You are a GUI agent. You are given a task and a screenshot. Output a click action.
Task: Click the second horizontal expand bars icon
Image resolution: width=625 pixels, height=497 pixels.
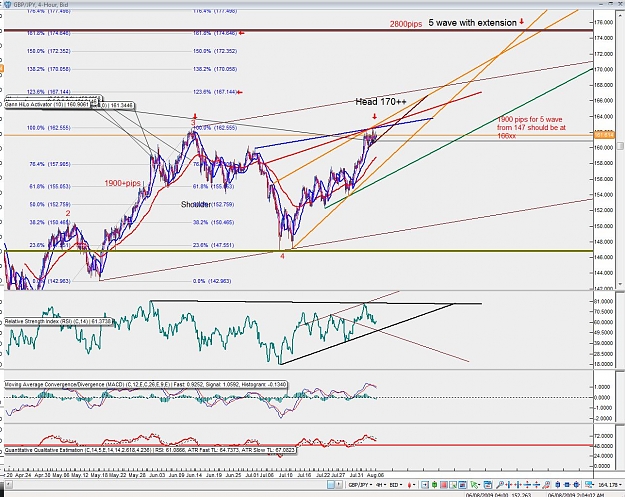517,485
